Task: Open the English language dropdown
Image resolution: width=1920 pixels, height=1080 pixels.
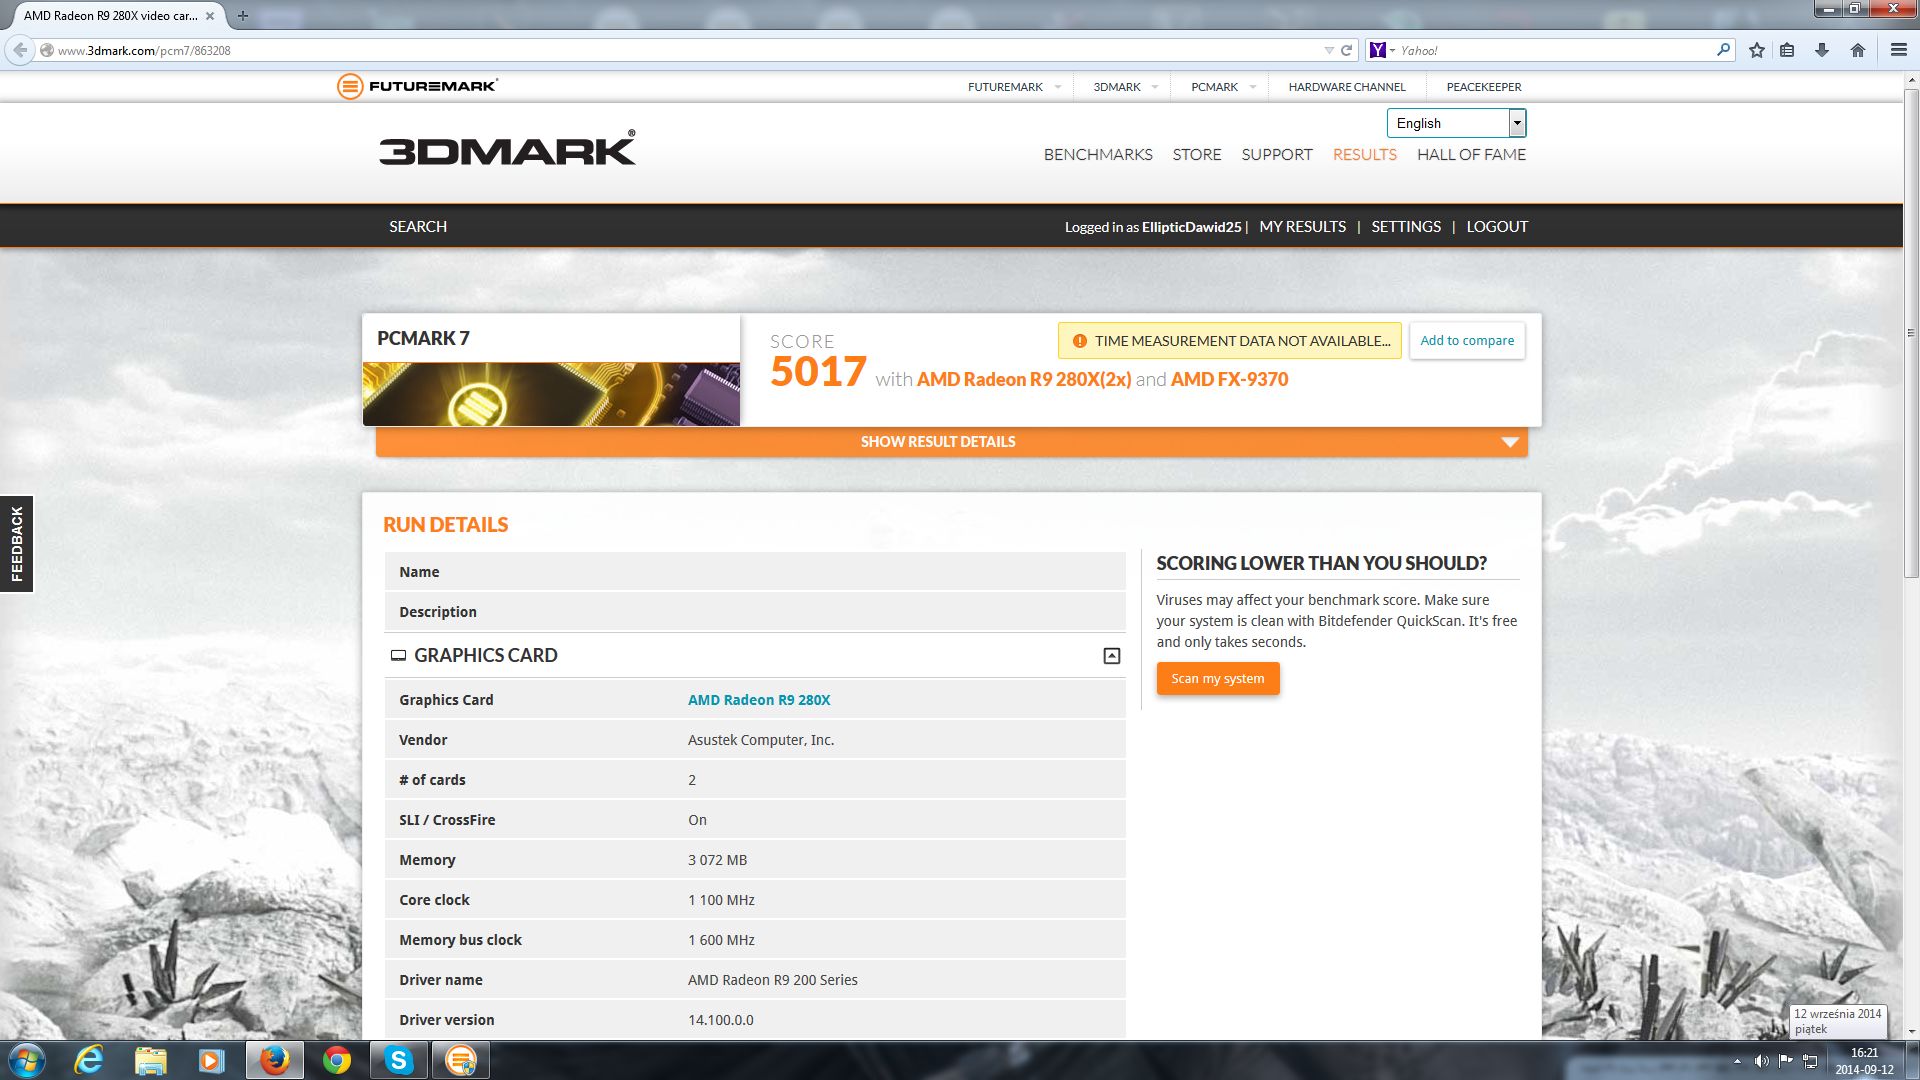Action: [1456, 123]
